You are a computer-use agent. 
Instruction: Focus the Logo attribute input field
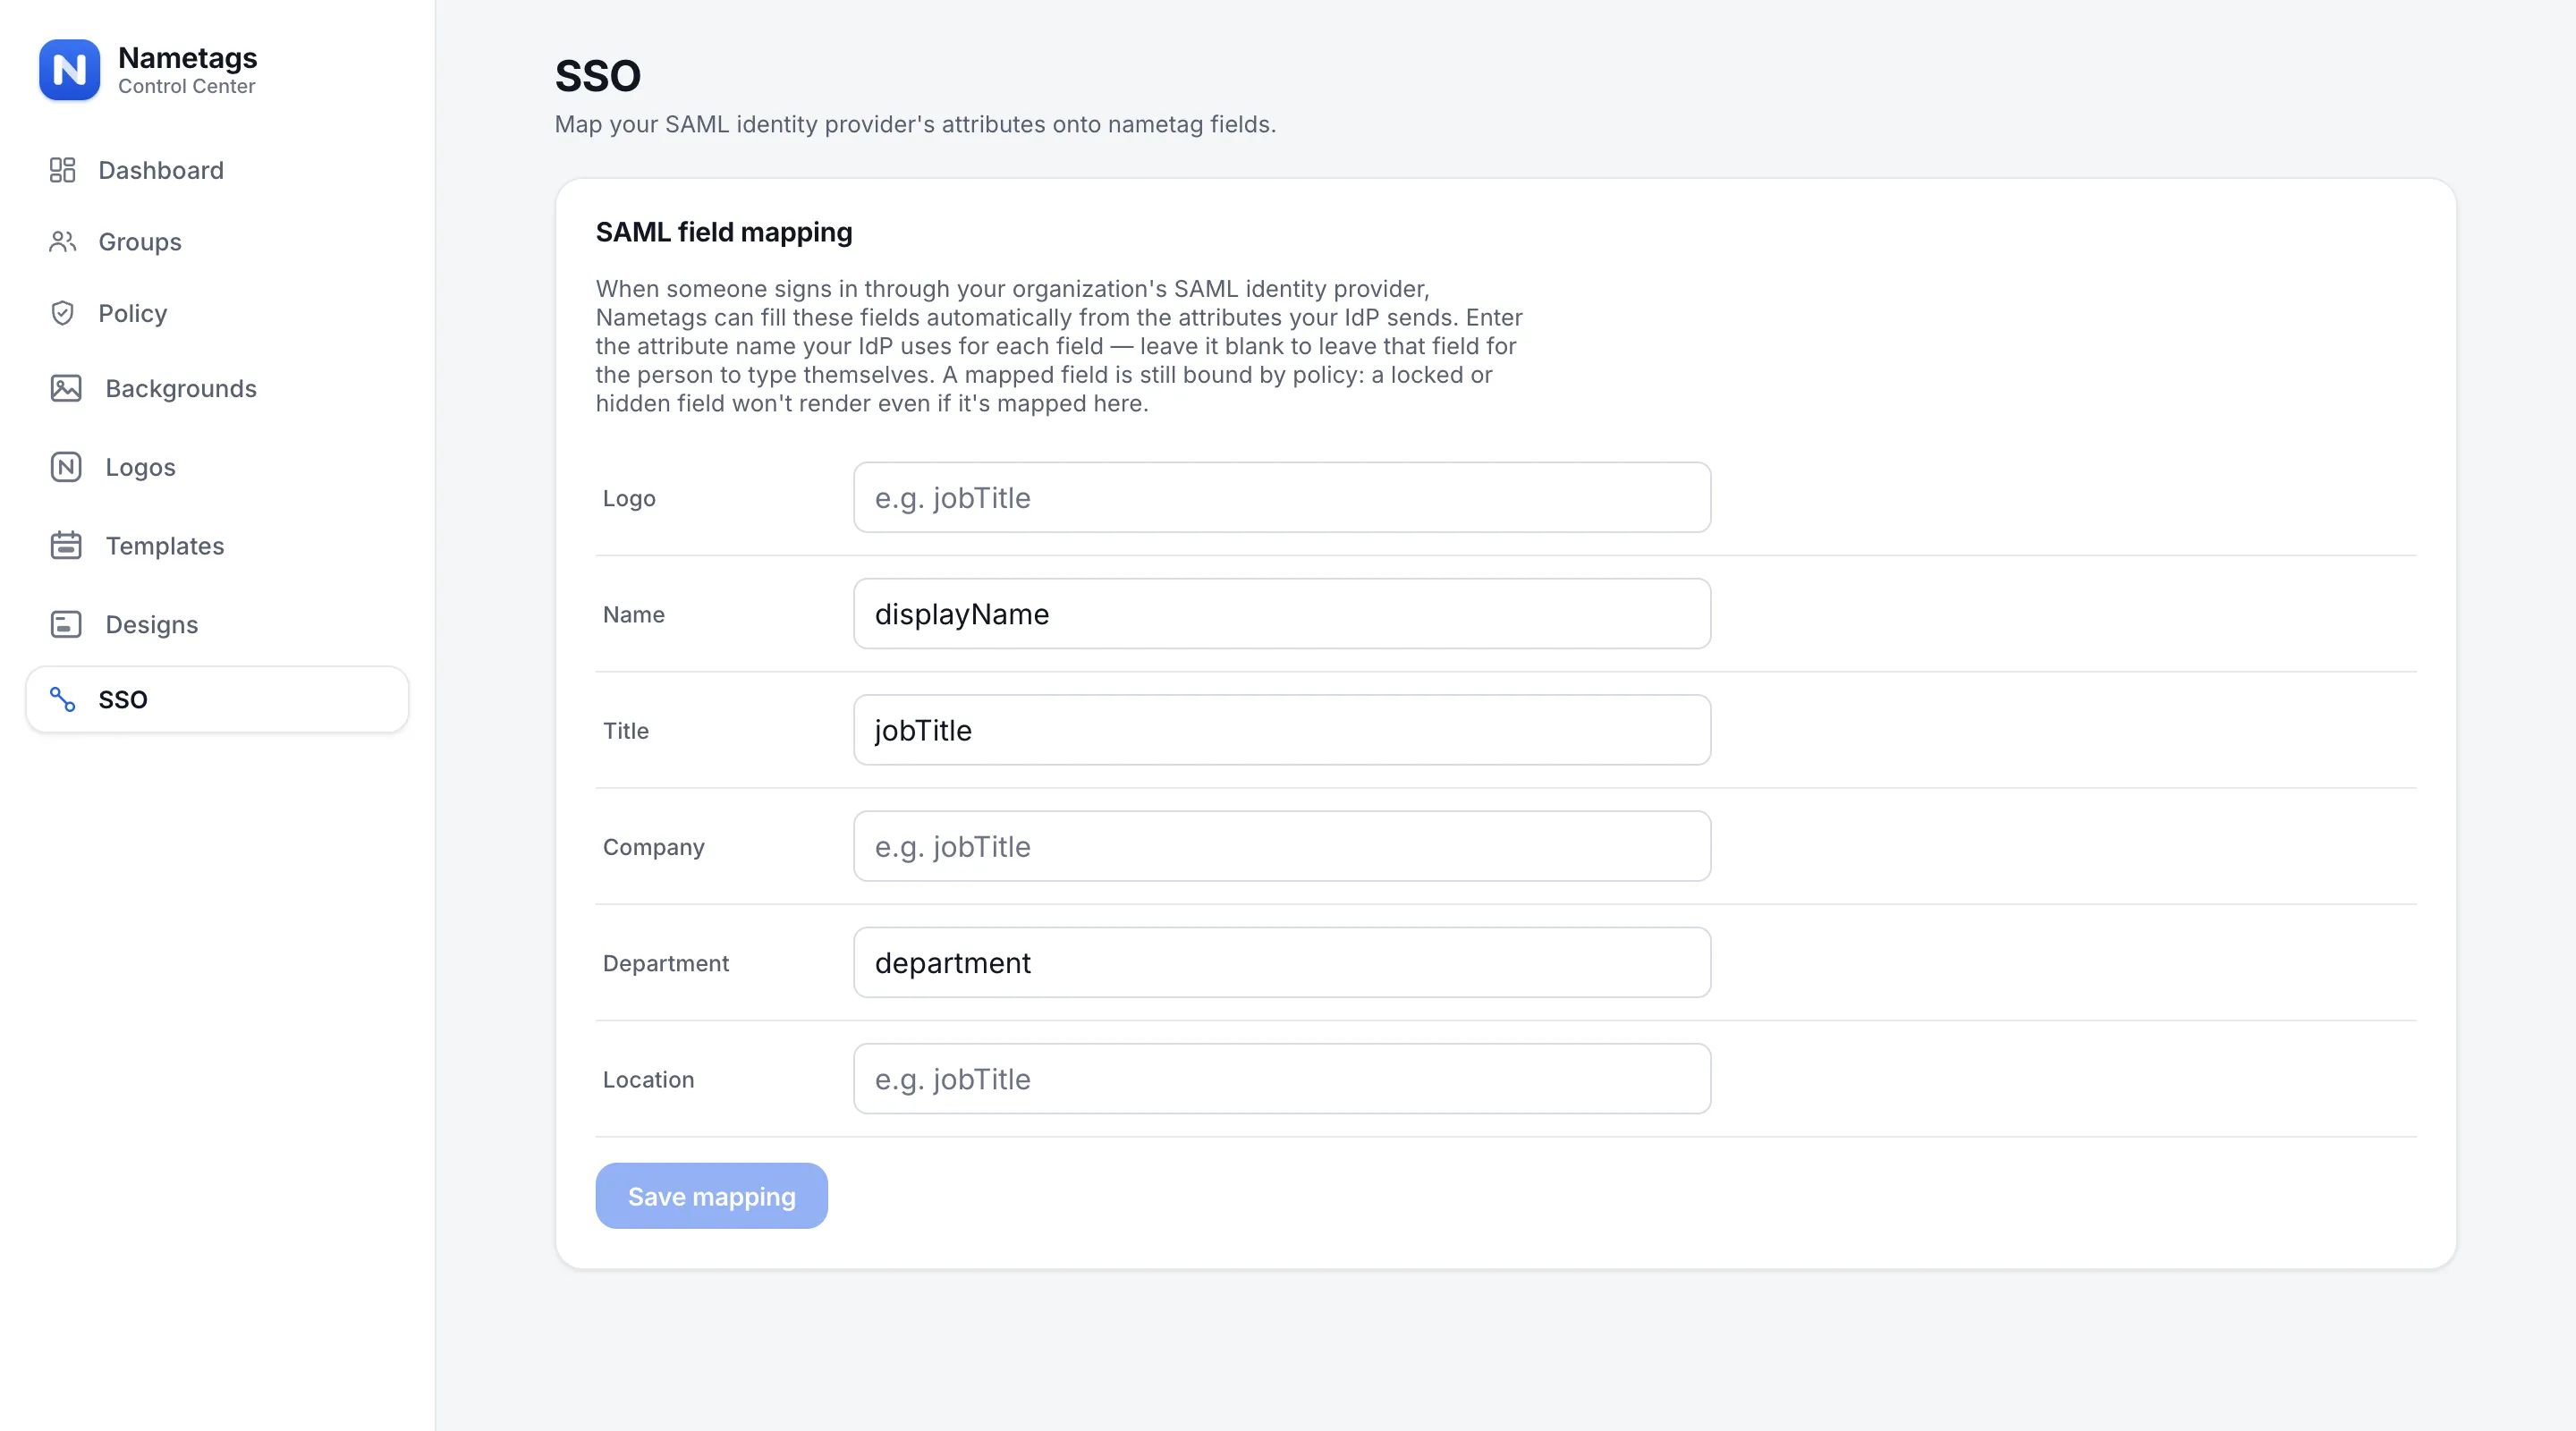click(1282, 497)
